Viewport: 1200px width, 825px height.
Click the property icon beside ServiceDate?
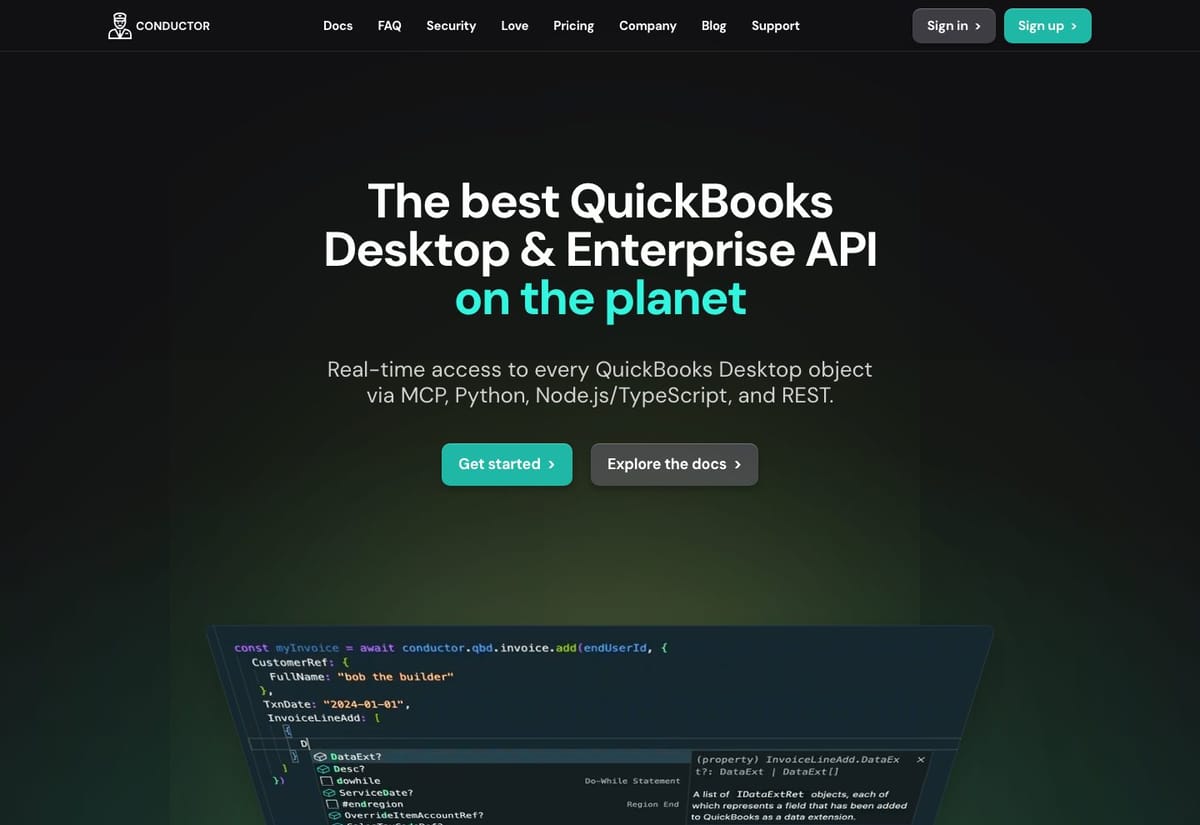329,793
